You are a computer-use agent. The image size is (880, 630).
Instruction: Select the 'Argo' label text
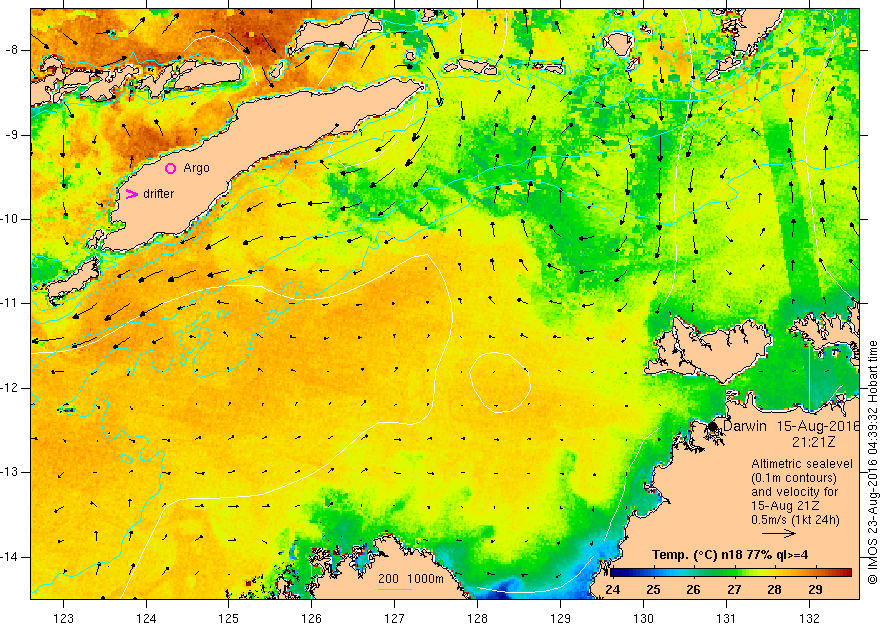click(196, 168)
